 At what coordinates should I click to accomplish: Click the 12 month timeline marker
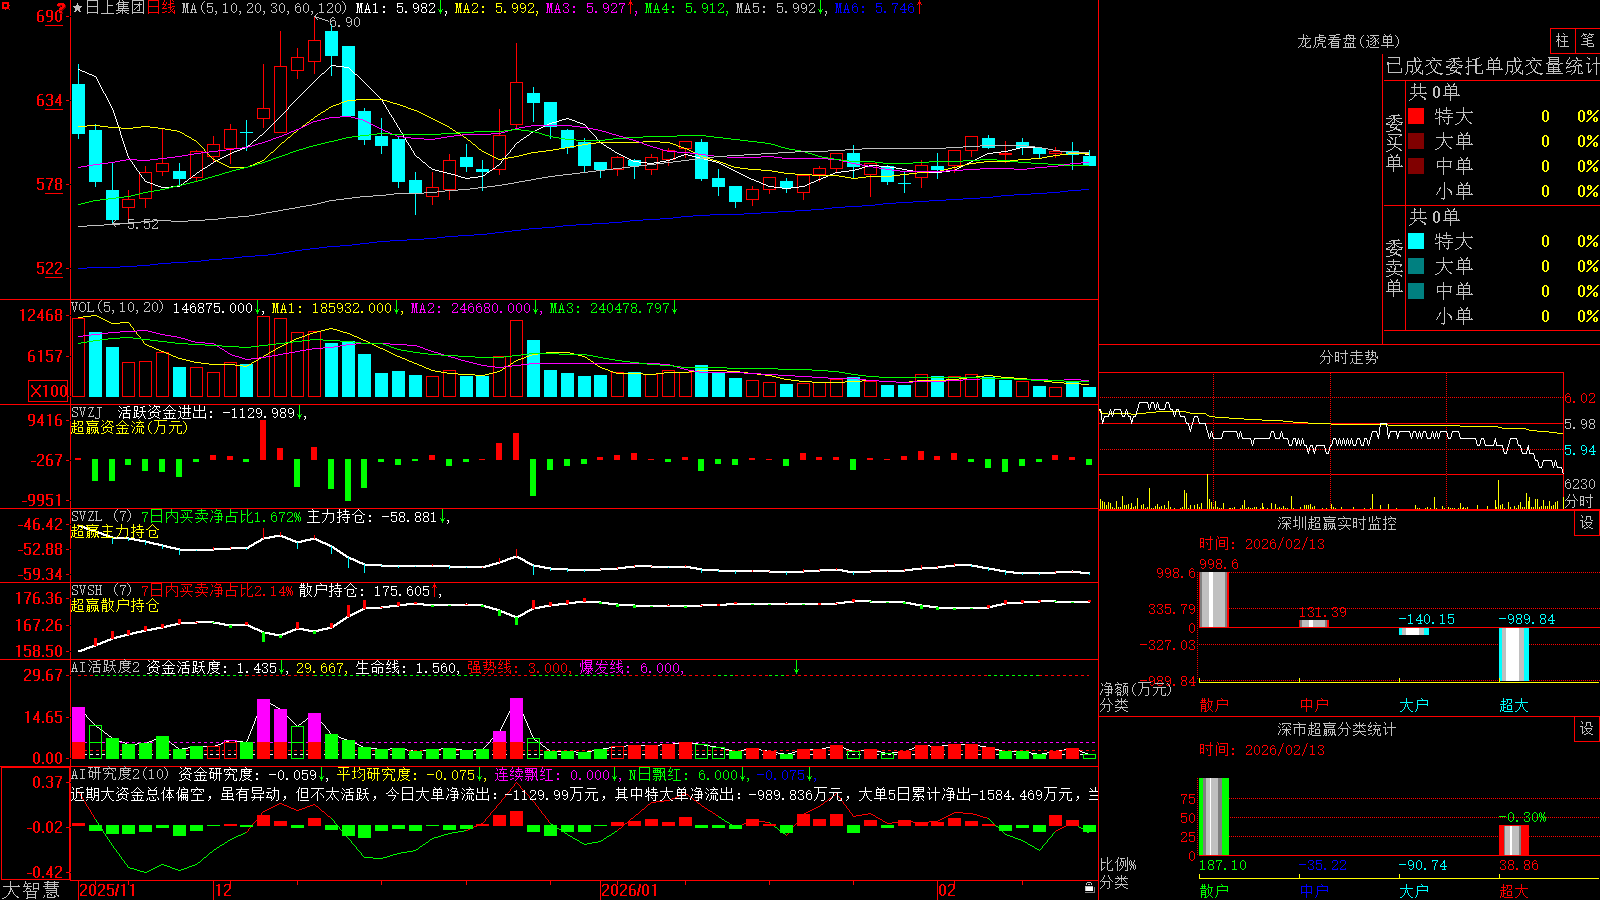click(x=223, y=890)
